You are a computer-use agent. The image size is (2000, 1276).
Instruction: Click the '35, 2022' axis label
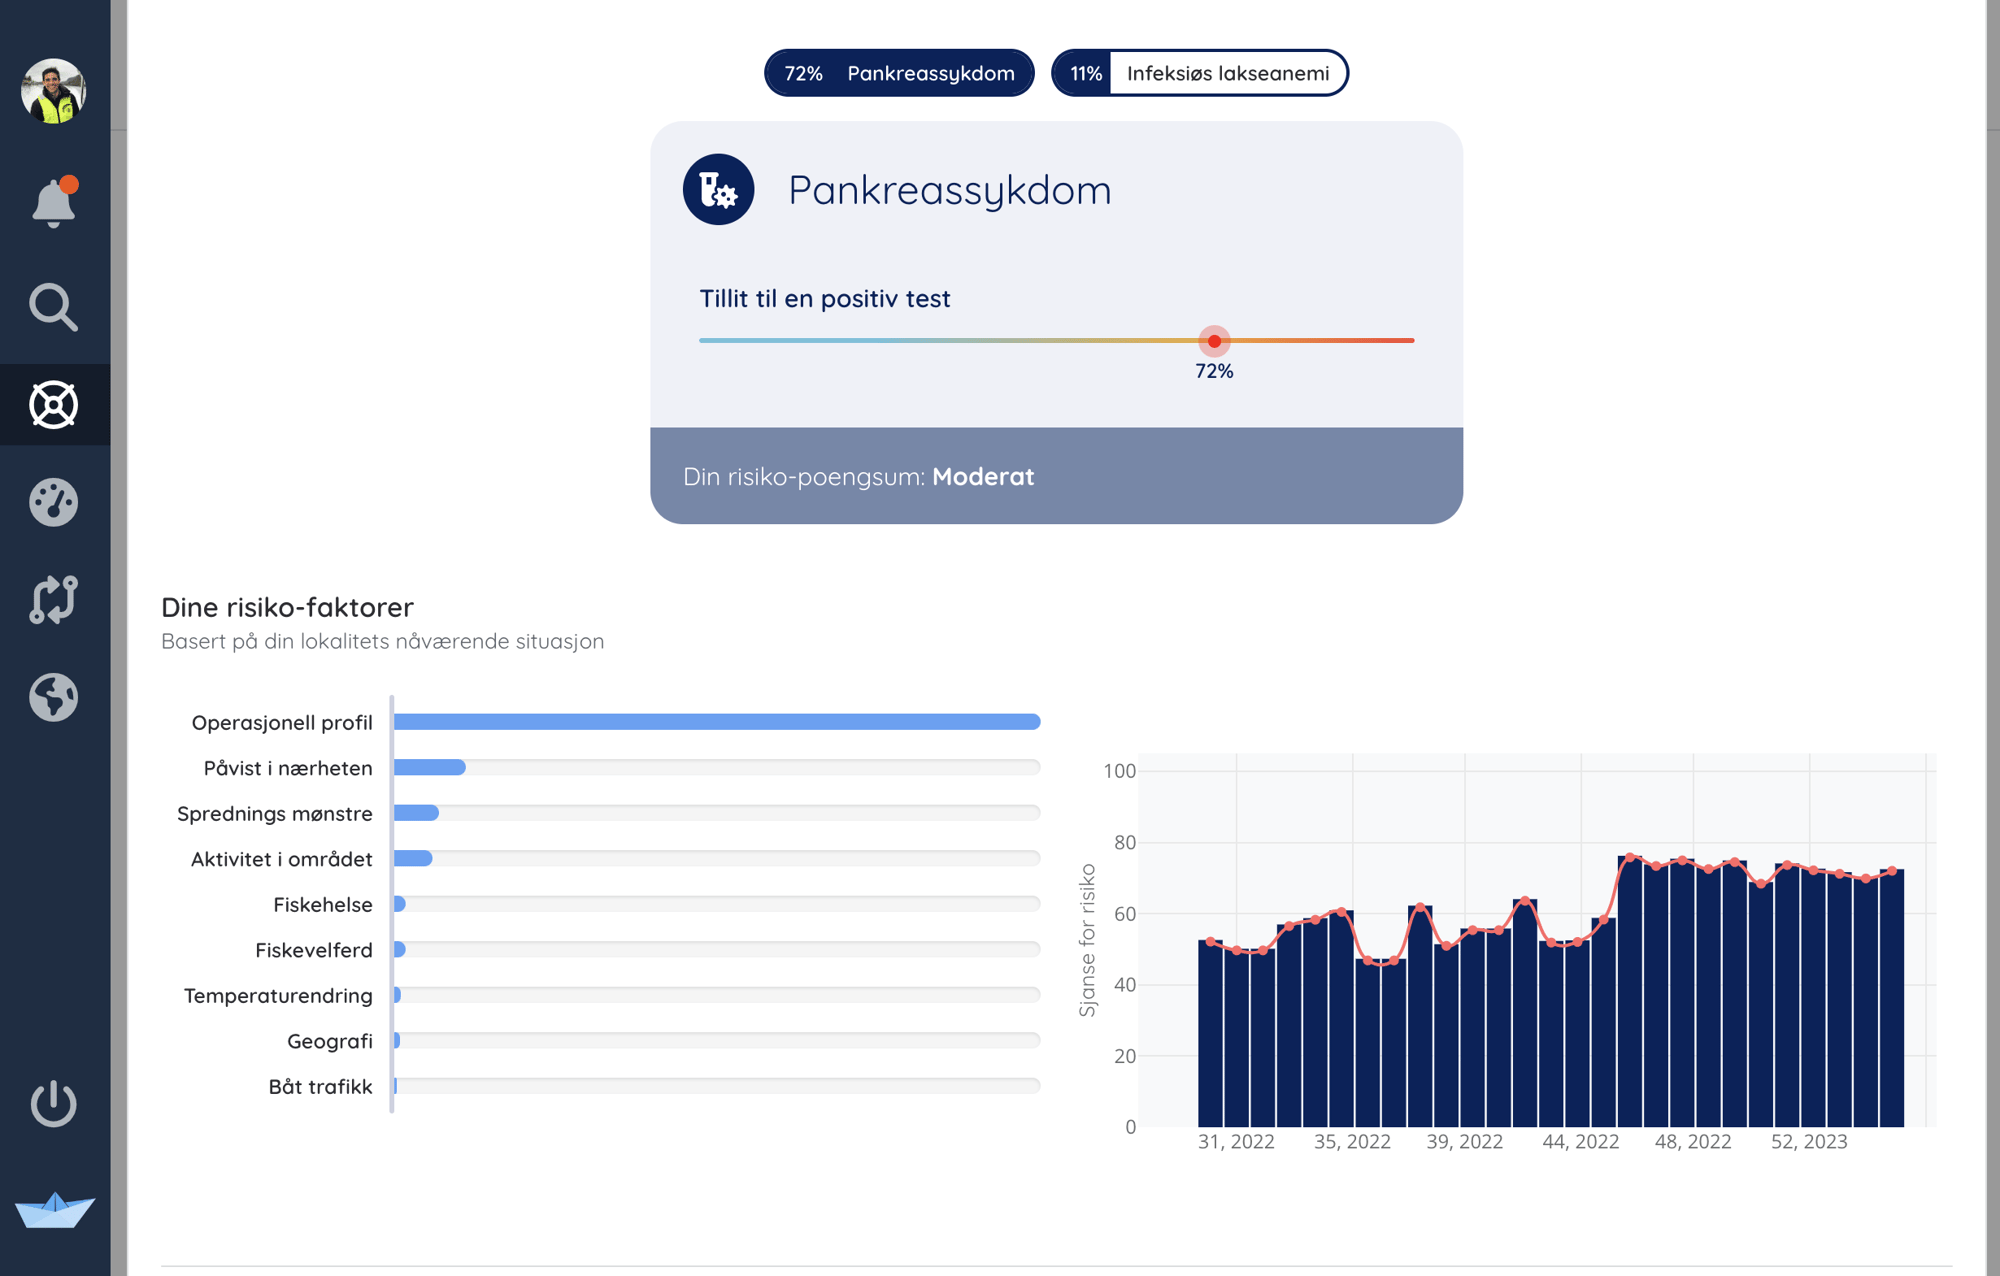point(1352,1142)
